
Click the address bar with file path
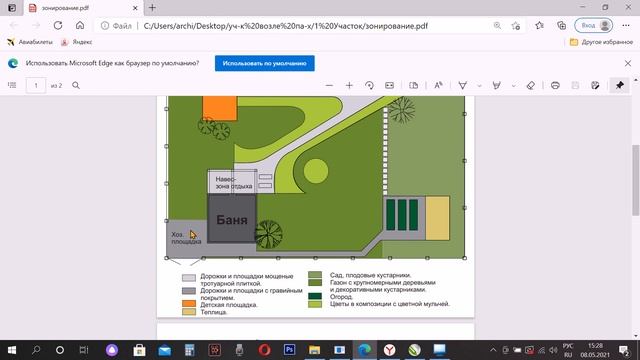click(x=286, y=26)
